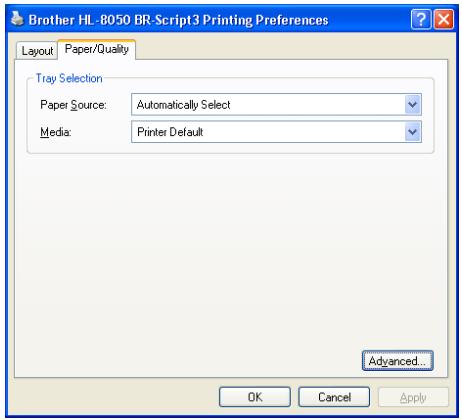
Task: Click the Media label
Action: point(56,132)
